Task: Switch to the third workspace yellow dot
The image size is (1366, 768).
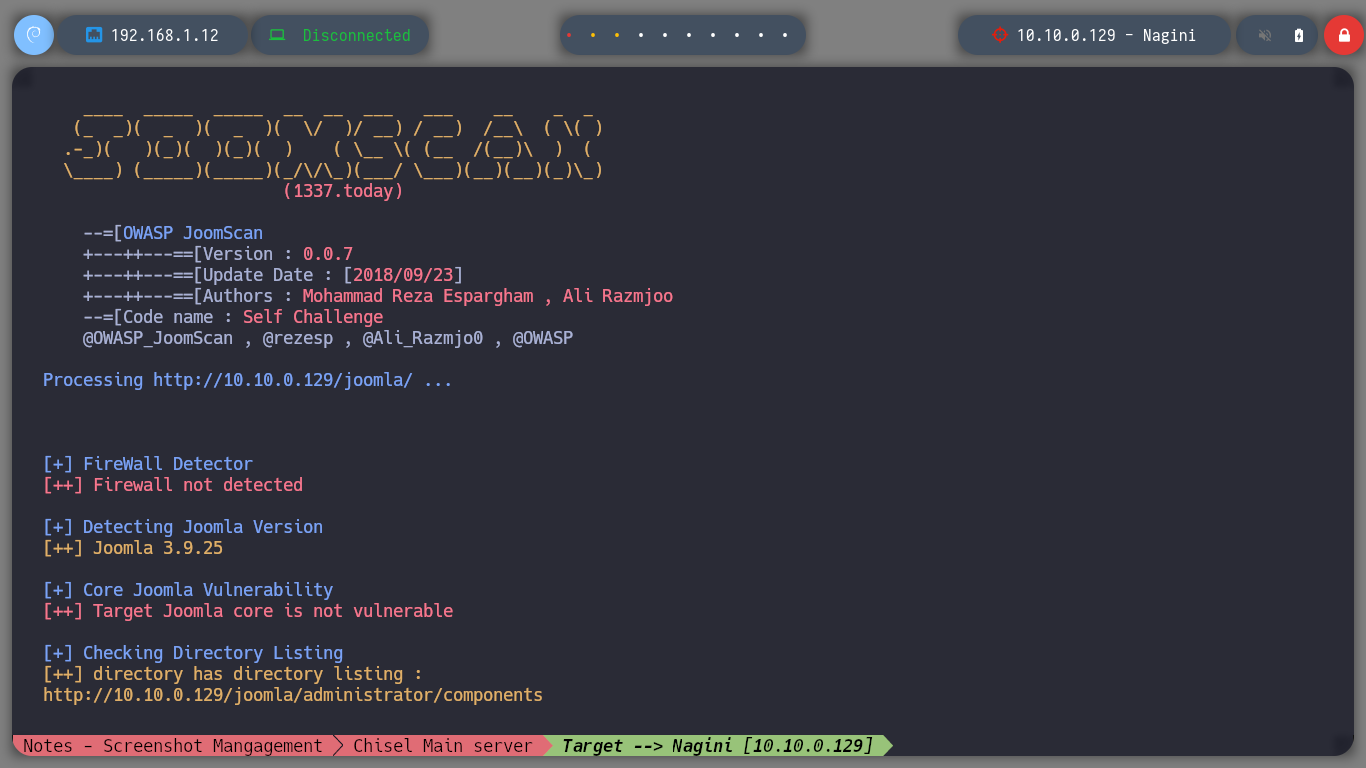Action: point(617,35)
